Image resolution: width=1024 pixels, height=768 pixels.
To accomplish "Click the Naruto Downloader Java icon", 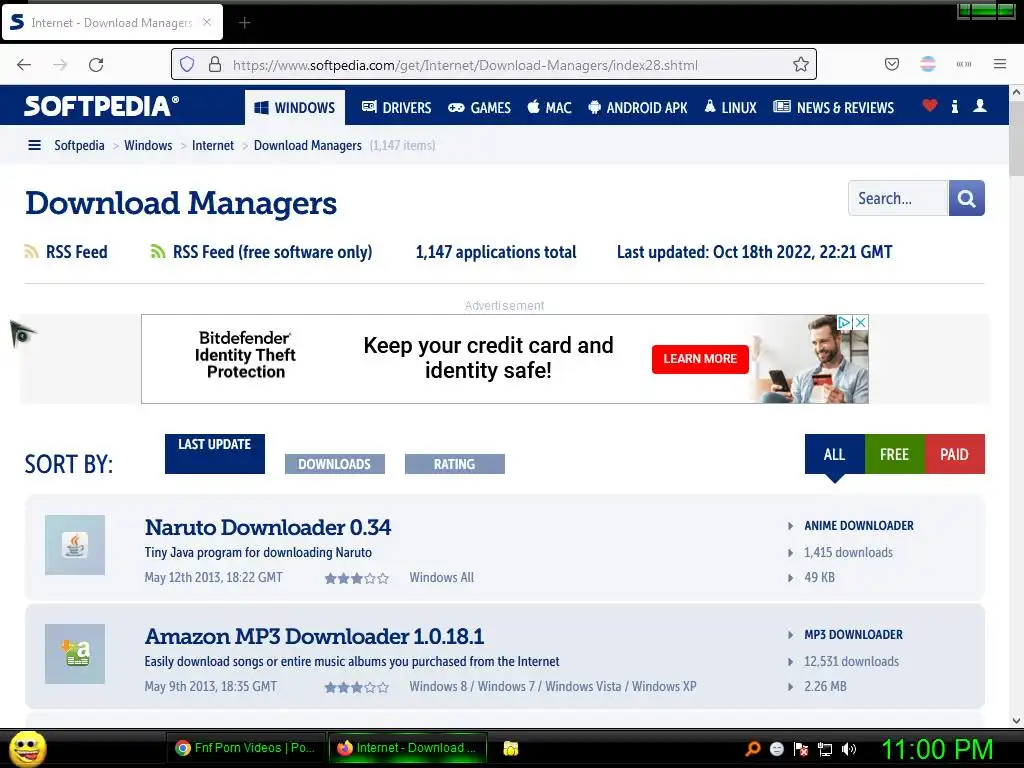I will 75,545.
